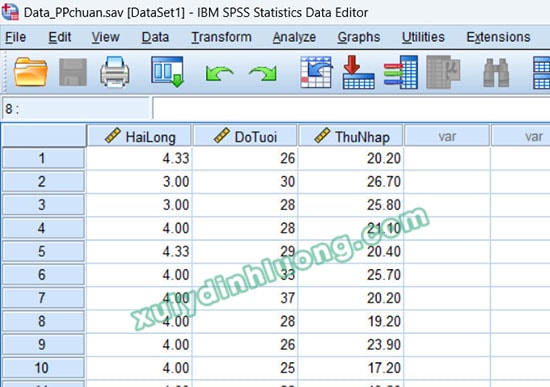Click the Go to case icon
The height and width of the screenshot is (387, 550).
pos(316,72)
